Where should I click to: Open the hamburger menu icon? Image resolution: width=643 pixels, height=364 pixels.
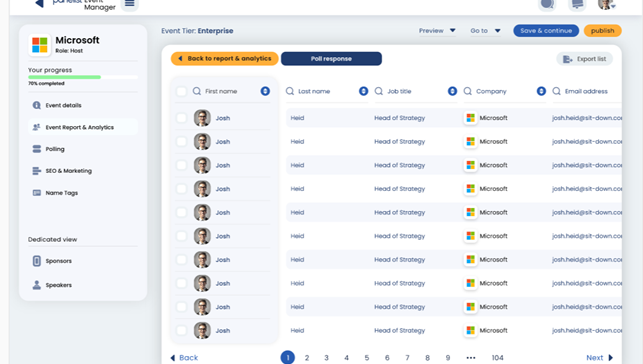pyautogui.click(x=130, y=4)
